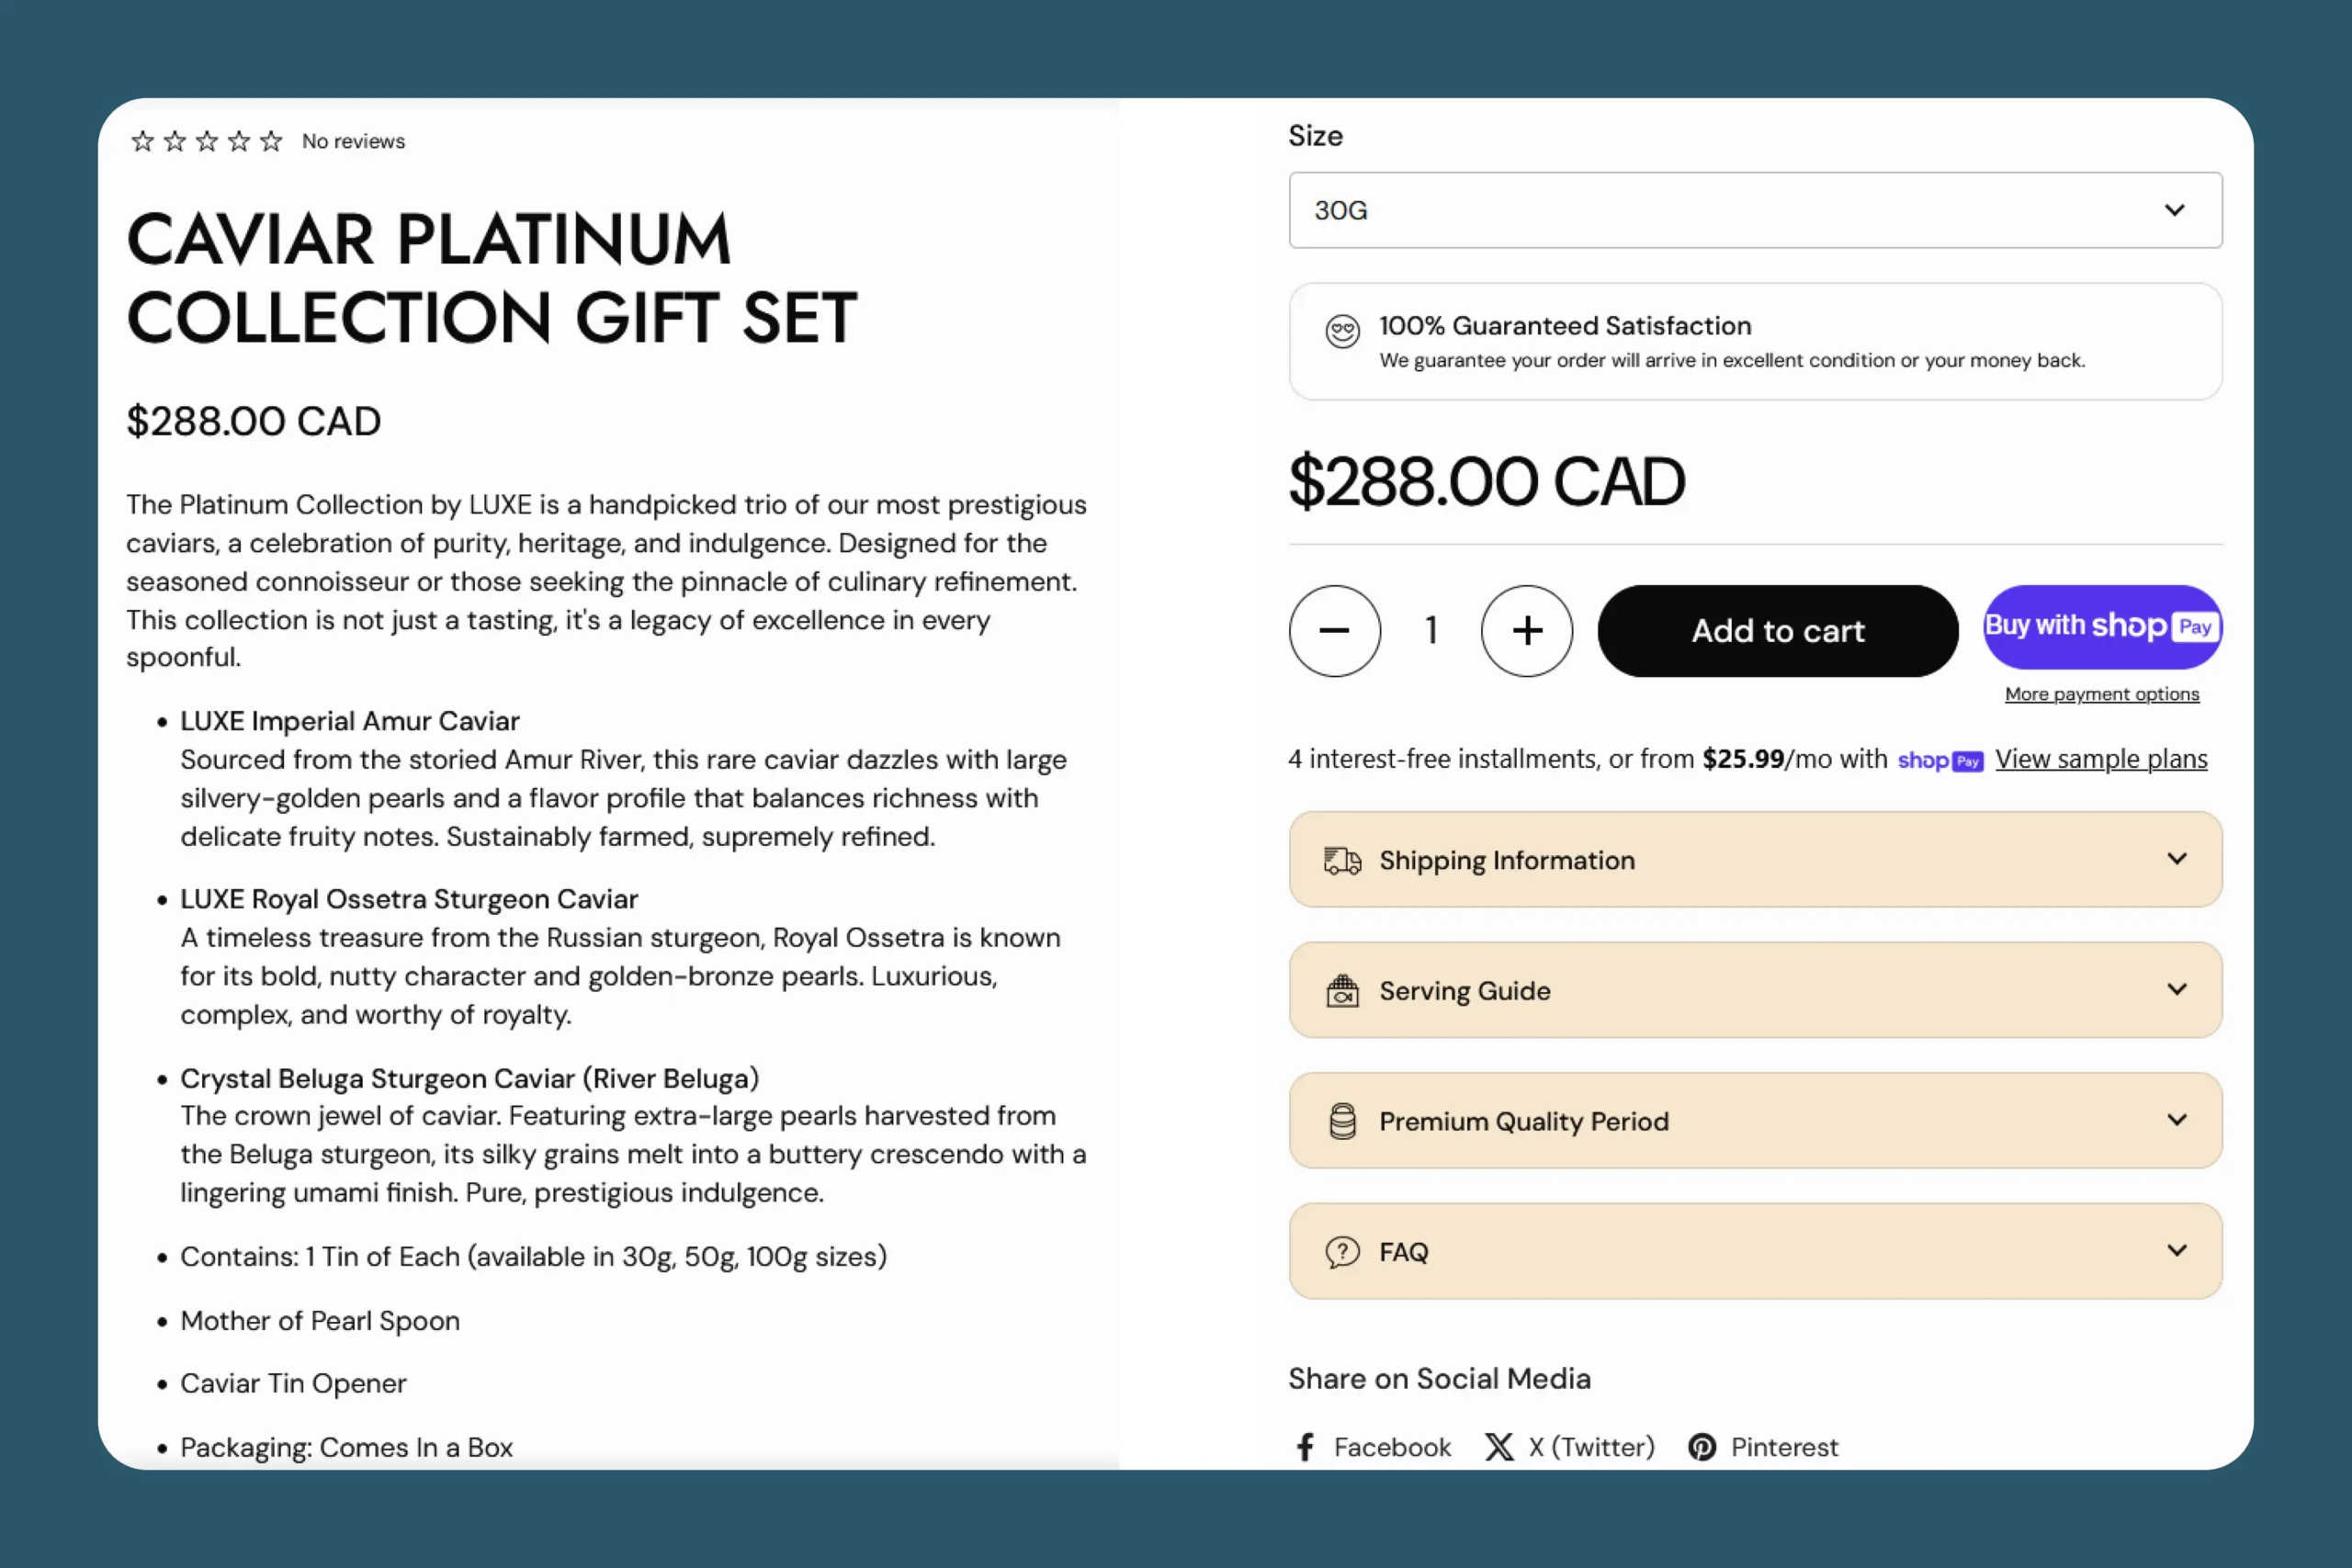Click the Facebook share icon
Viewport: 2352px width, 1568px height.
click(1305, 1447)
